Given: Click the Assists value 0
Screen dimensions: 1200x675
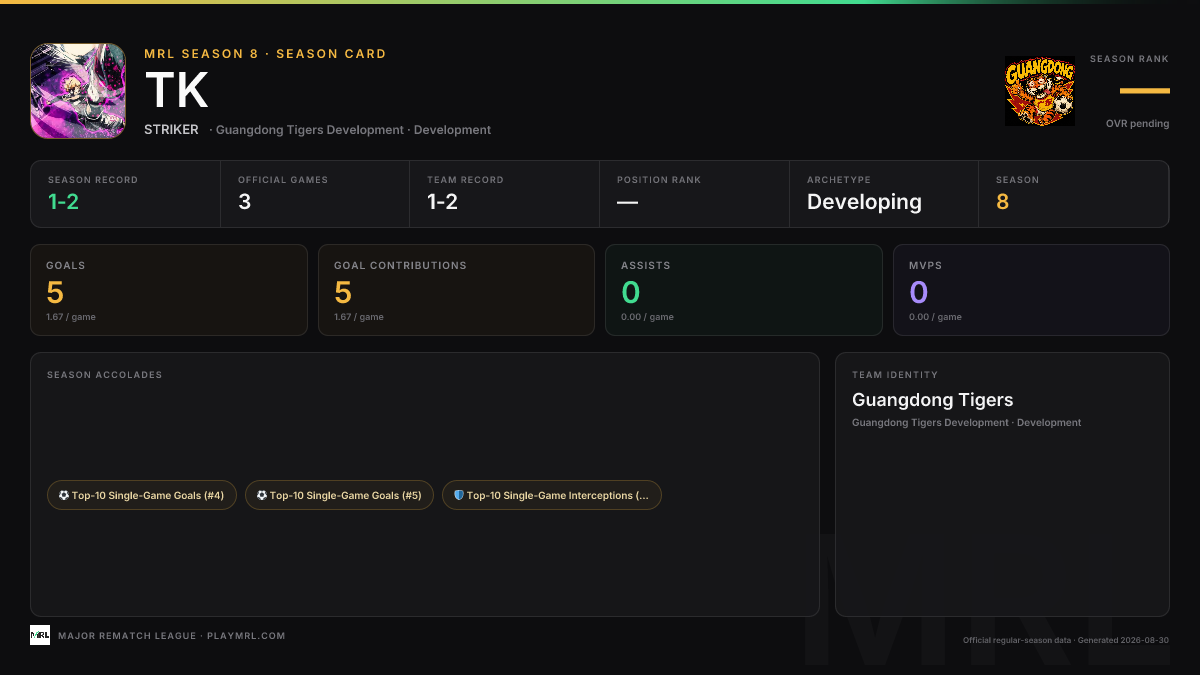Looking at the screenshot, I should 631,293.
